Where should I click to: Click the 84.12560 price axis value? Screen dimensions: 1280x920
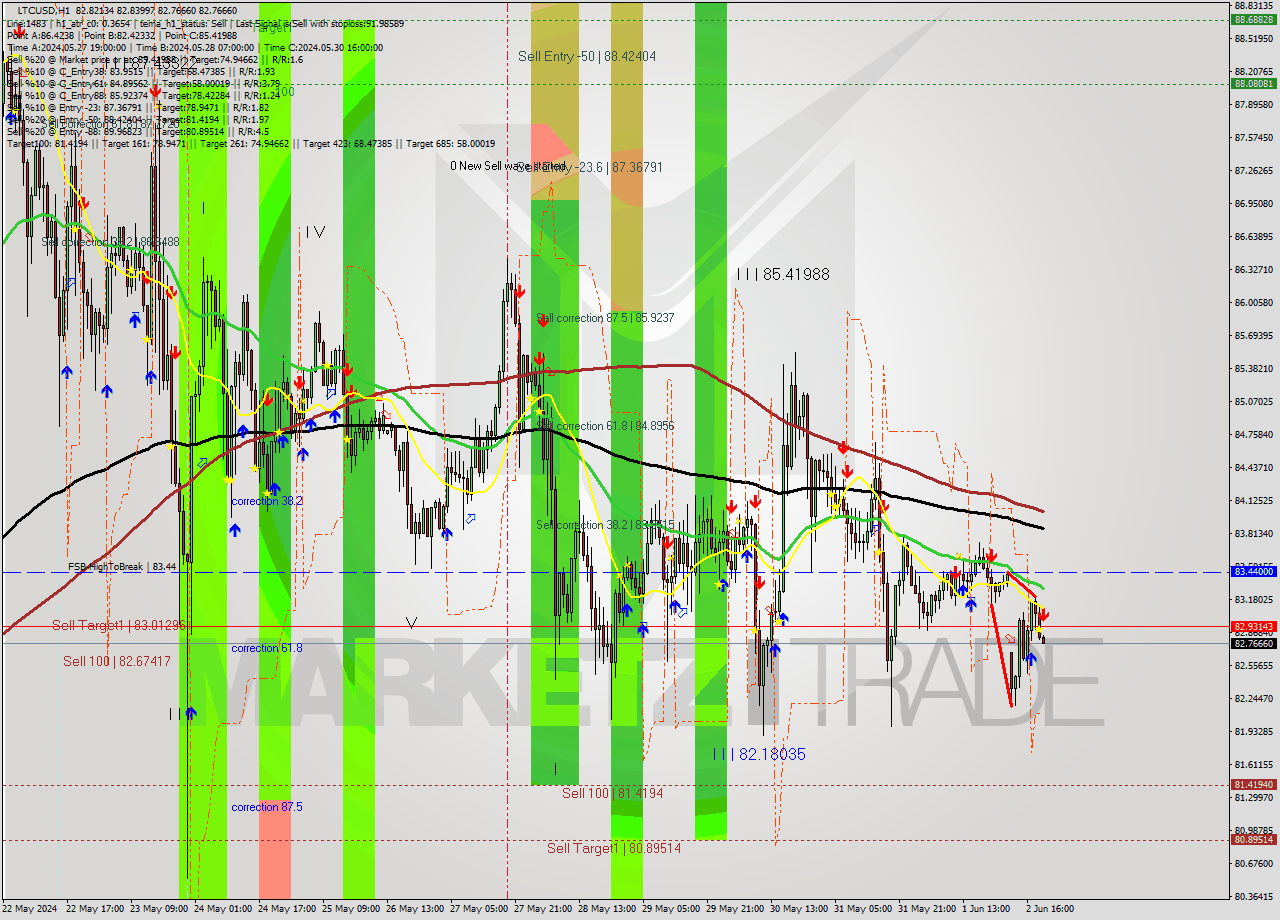1254,500
